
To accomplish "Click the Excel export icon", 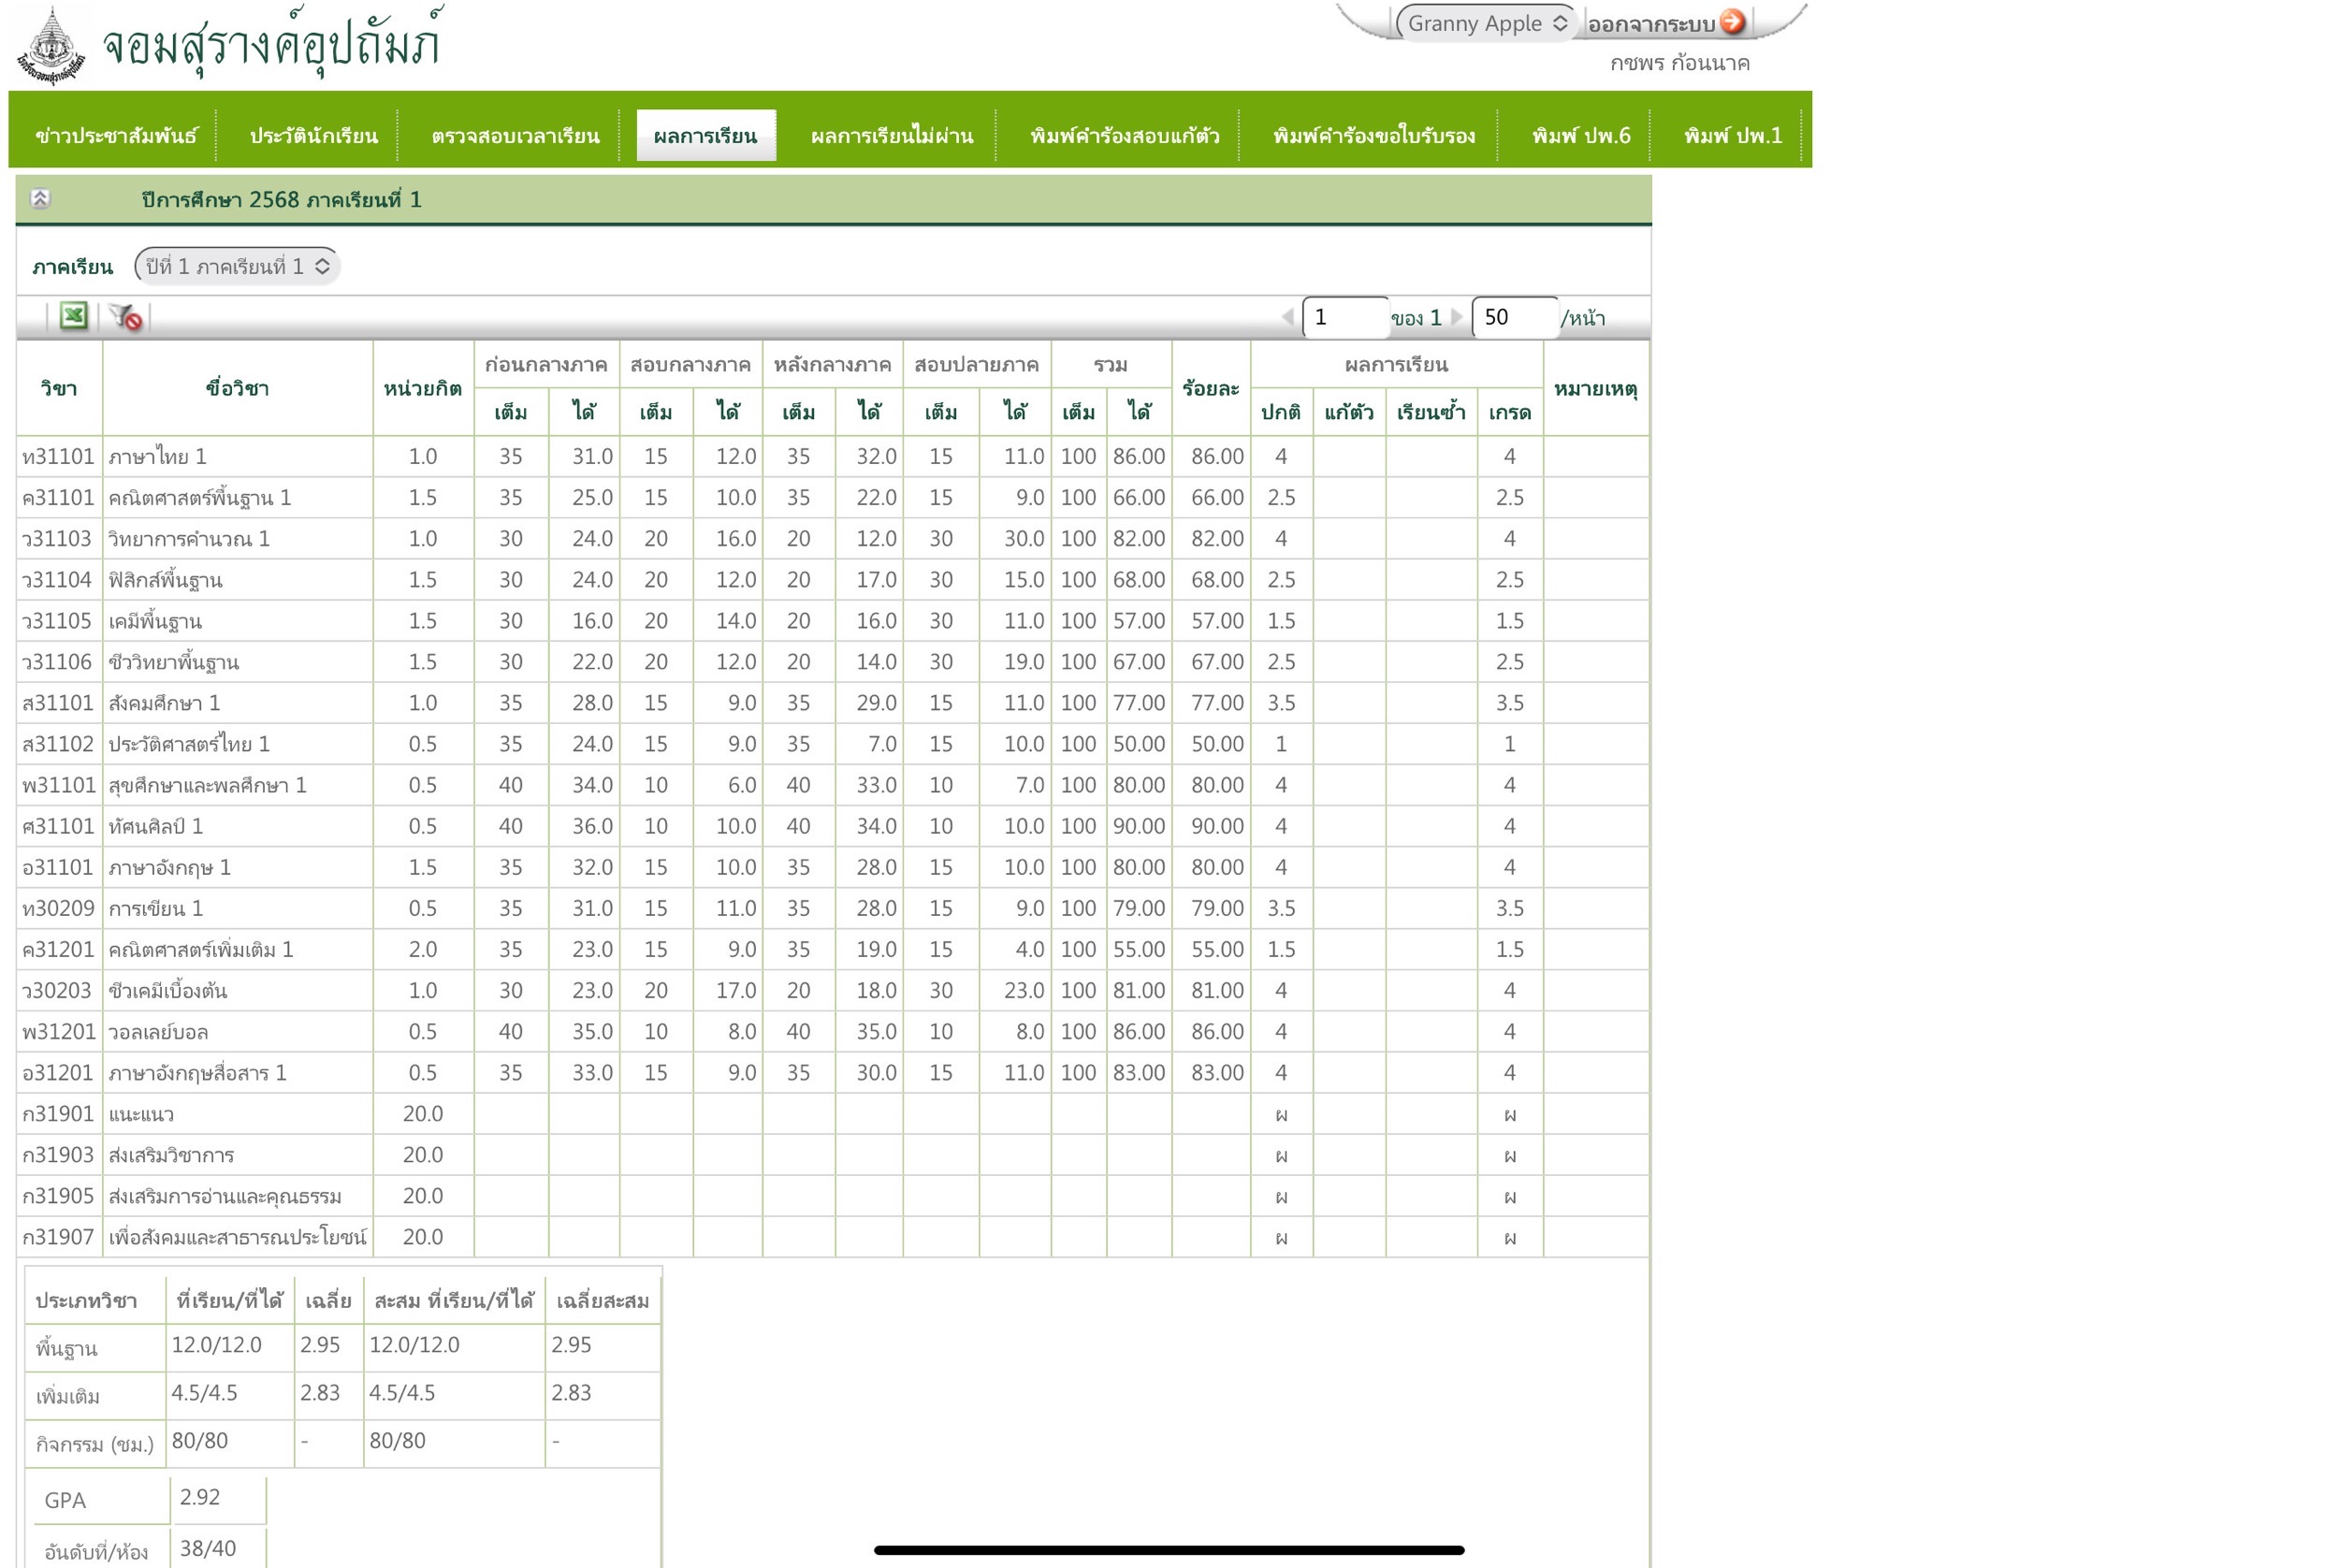I will [x=73, y=317].
